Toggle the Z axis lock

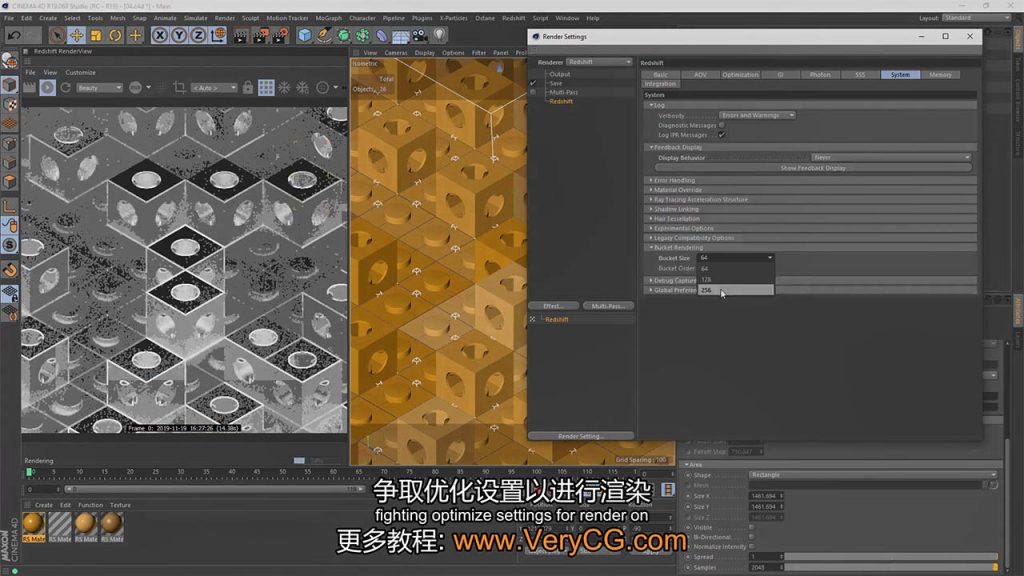pos(199,35)
